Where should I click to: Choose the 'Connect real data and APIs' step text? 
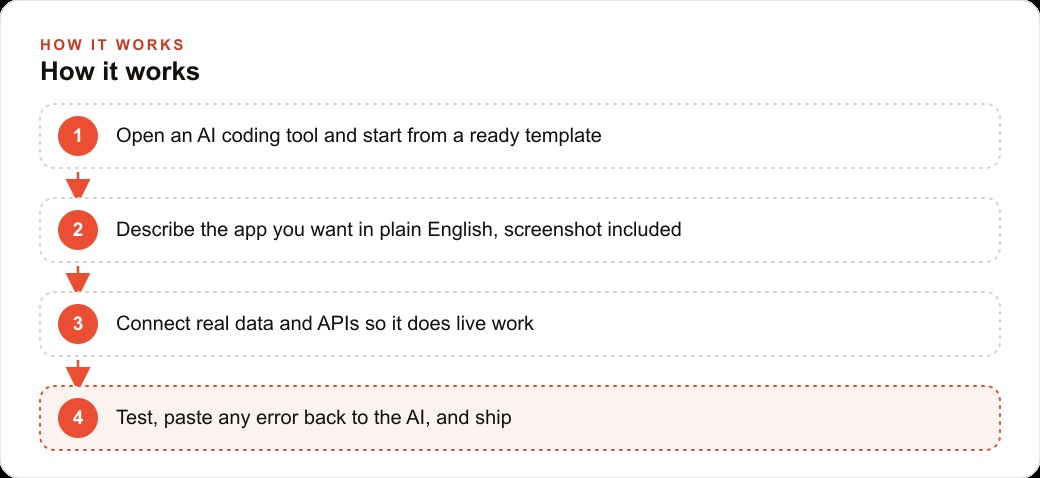pos(325,324)
